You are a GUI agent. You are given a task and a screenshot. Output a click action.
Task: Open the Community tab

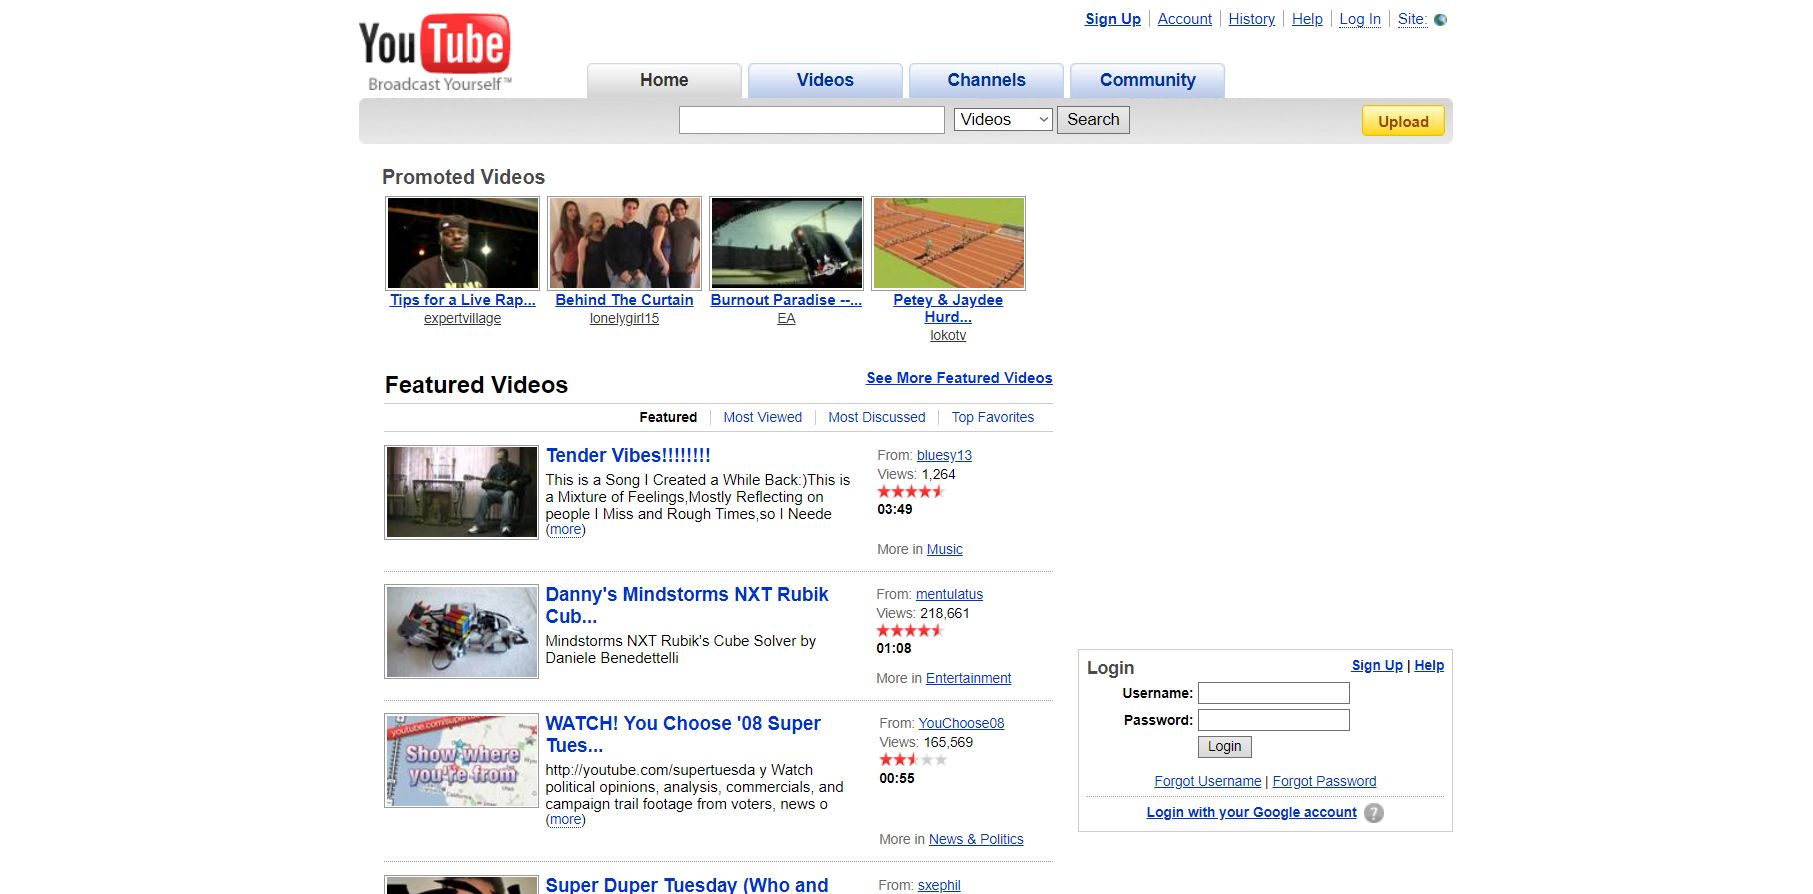coord(1147,80)
